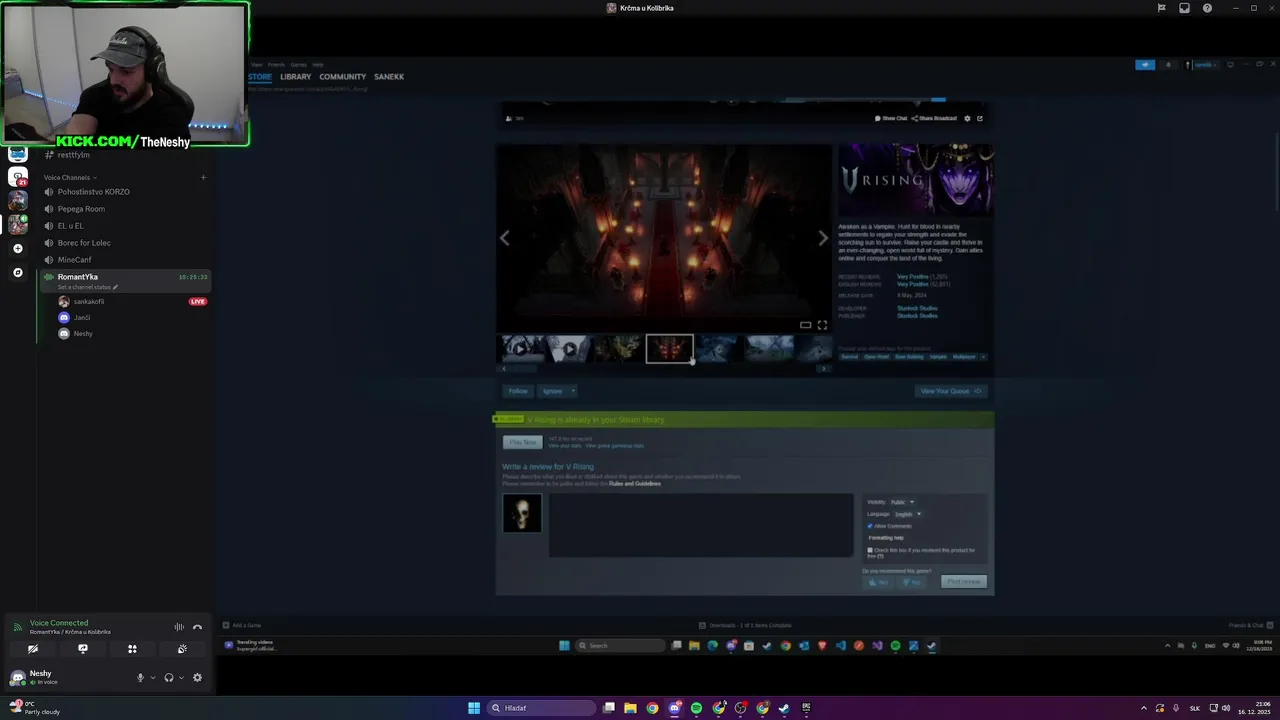The image size is (1280, 720).
Task: Click Play Now button
Action: (x=523, y=442)
